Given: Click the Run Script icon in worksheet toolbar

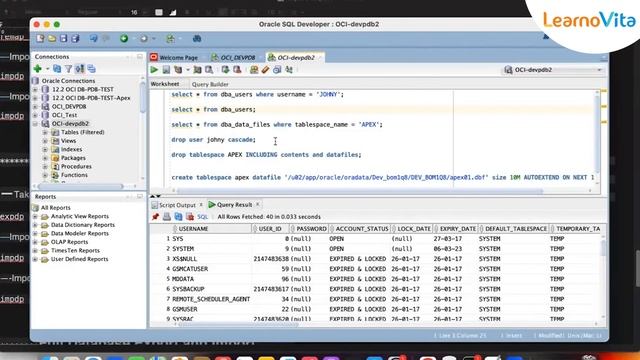Looking at the screenshot, I should [x=166, y=70].
